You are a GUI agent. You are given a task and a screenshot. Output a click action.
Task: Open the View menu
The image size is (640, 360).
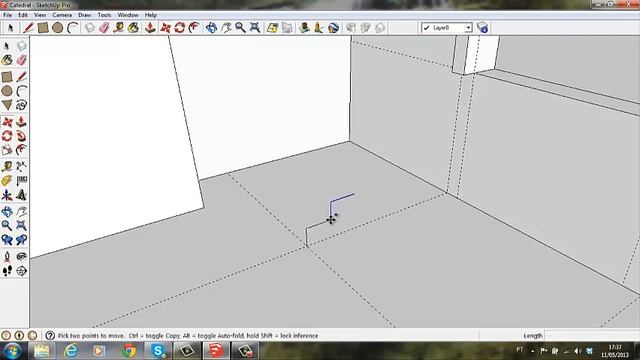(40, 15)
